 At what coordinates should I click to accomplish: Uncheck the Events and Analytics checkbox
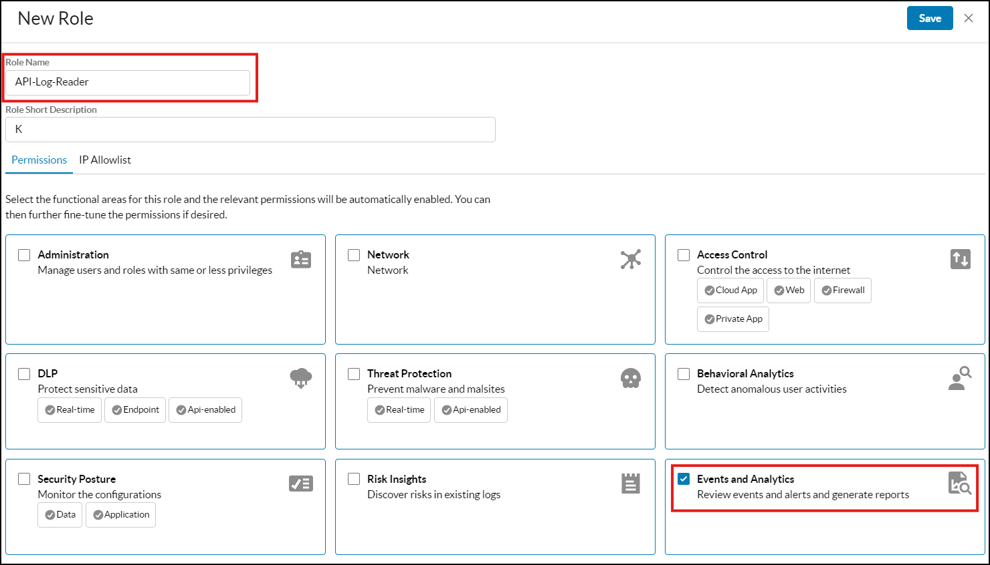(x=684, y=479)
